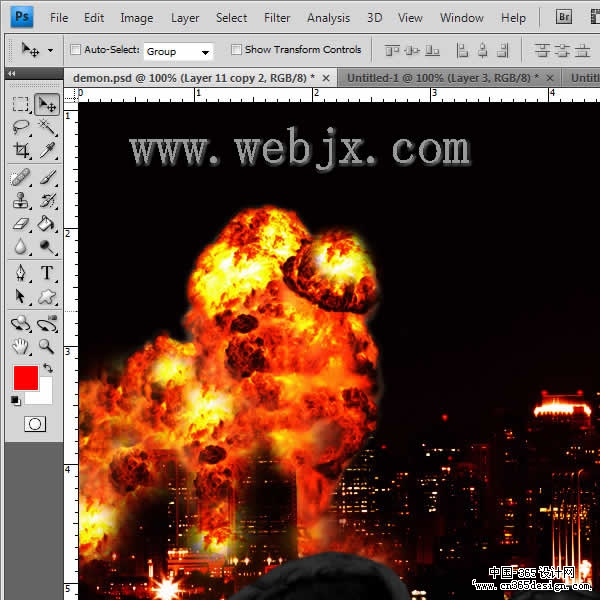Select the Clone Stamp tool
Image resolution: width=600 pixels, height=600 pixels.
coord(20,201)
